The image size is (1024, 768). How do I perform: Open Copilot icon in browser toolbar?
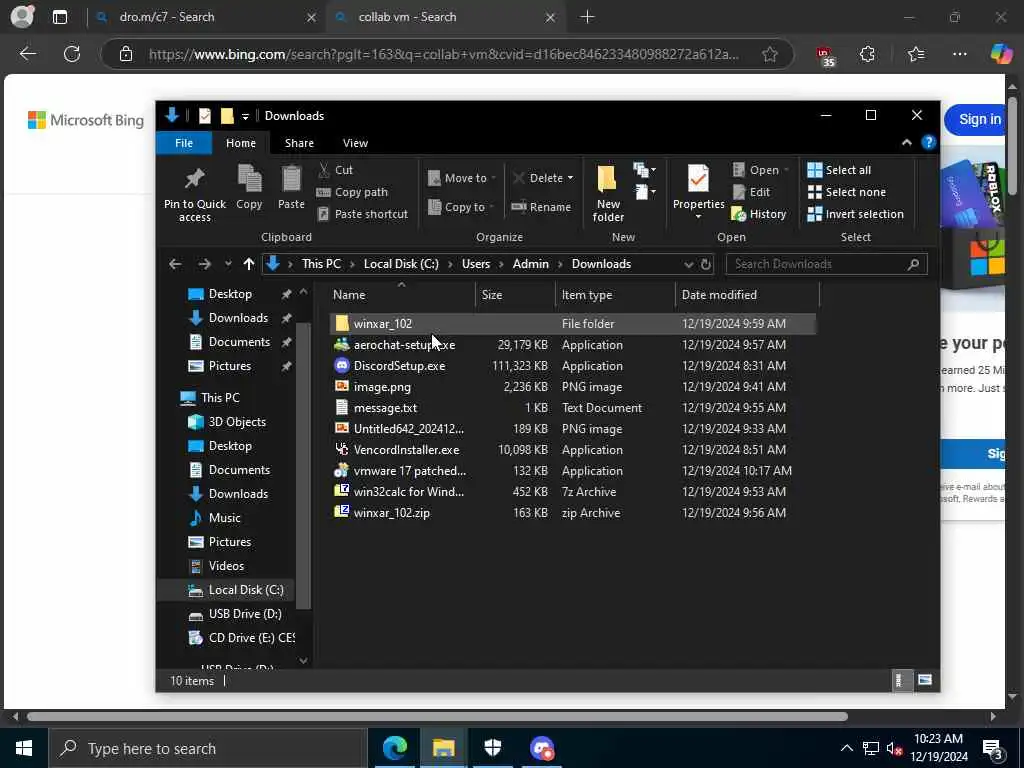(x=1001, y=54)
